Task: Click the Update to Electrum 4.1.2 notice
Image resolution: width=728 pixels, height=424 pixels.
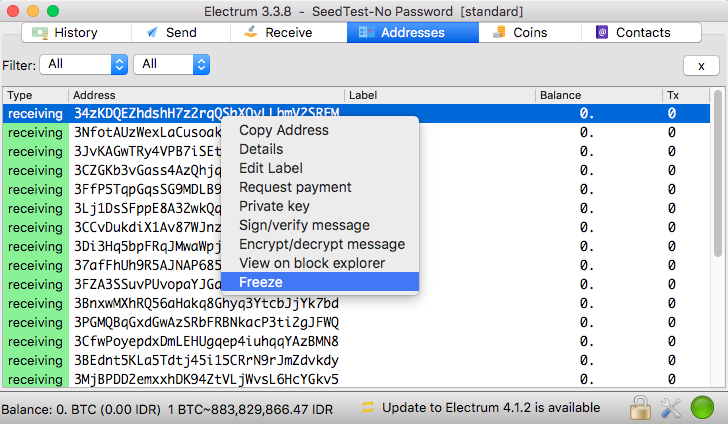Action: 491,407
